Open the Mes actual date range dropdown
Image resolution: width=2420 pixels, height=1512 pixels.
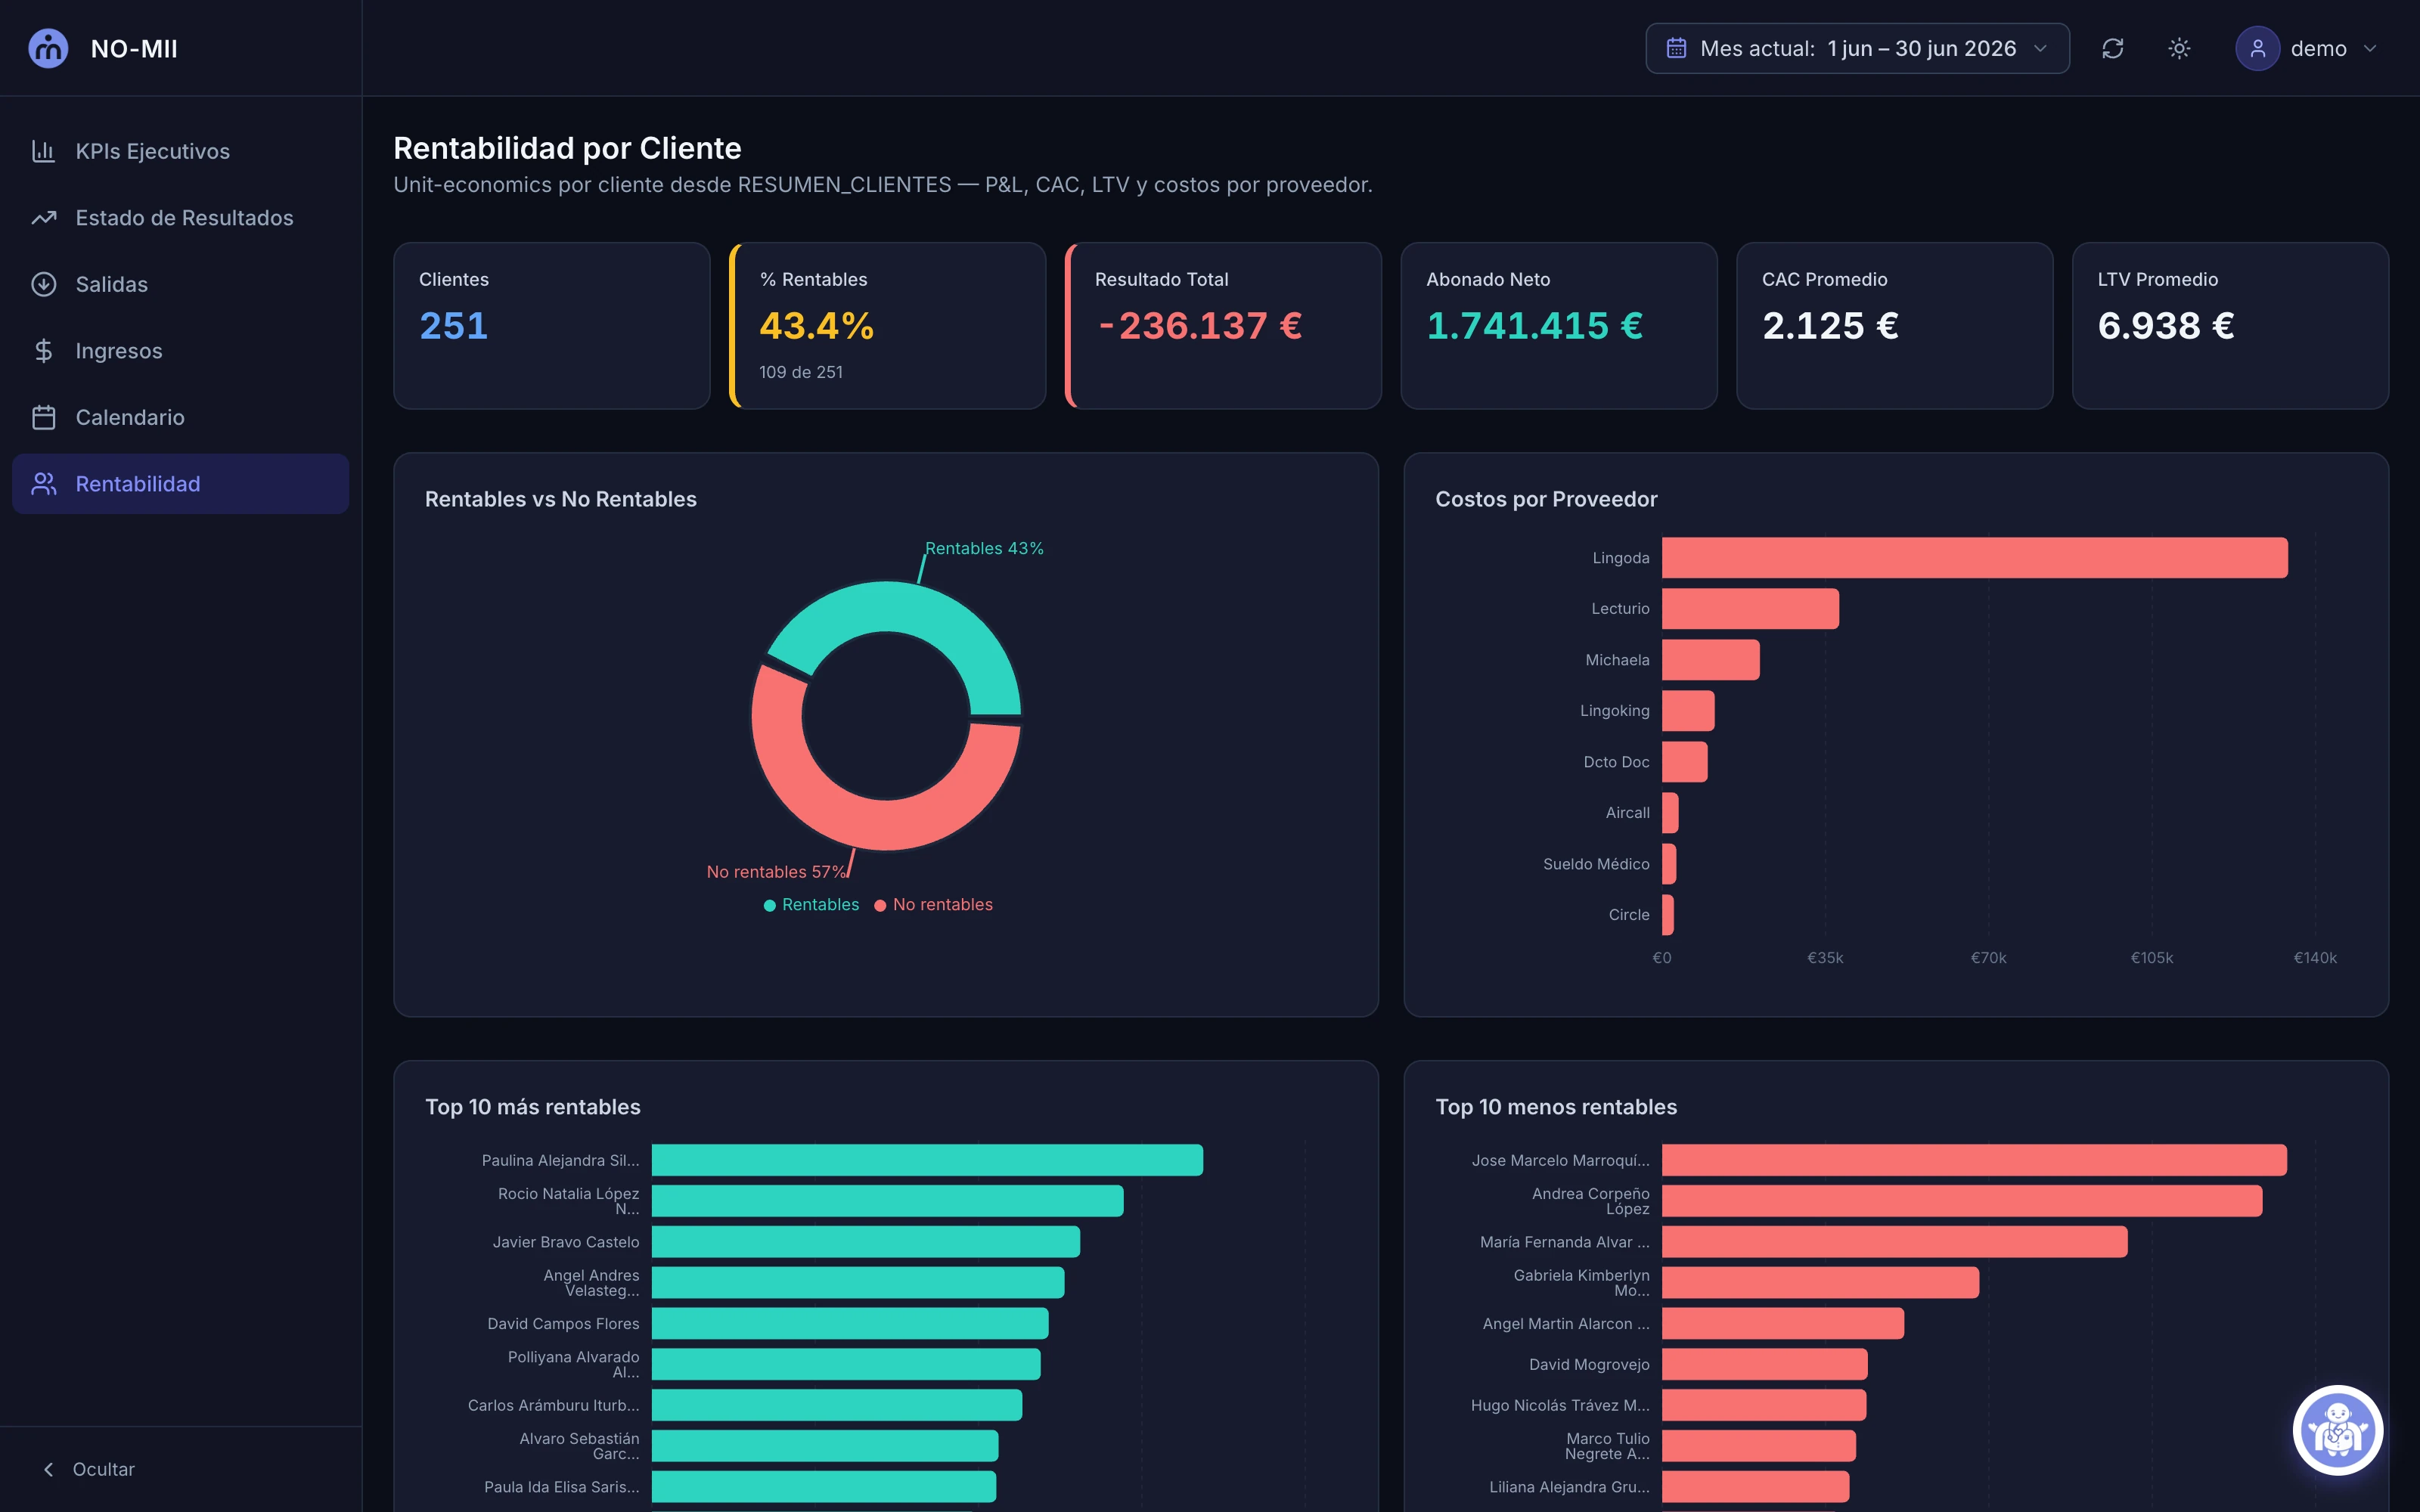click(x=1857, y=48)
